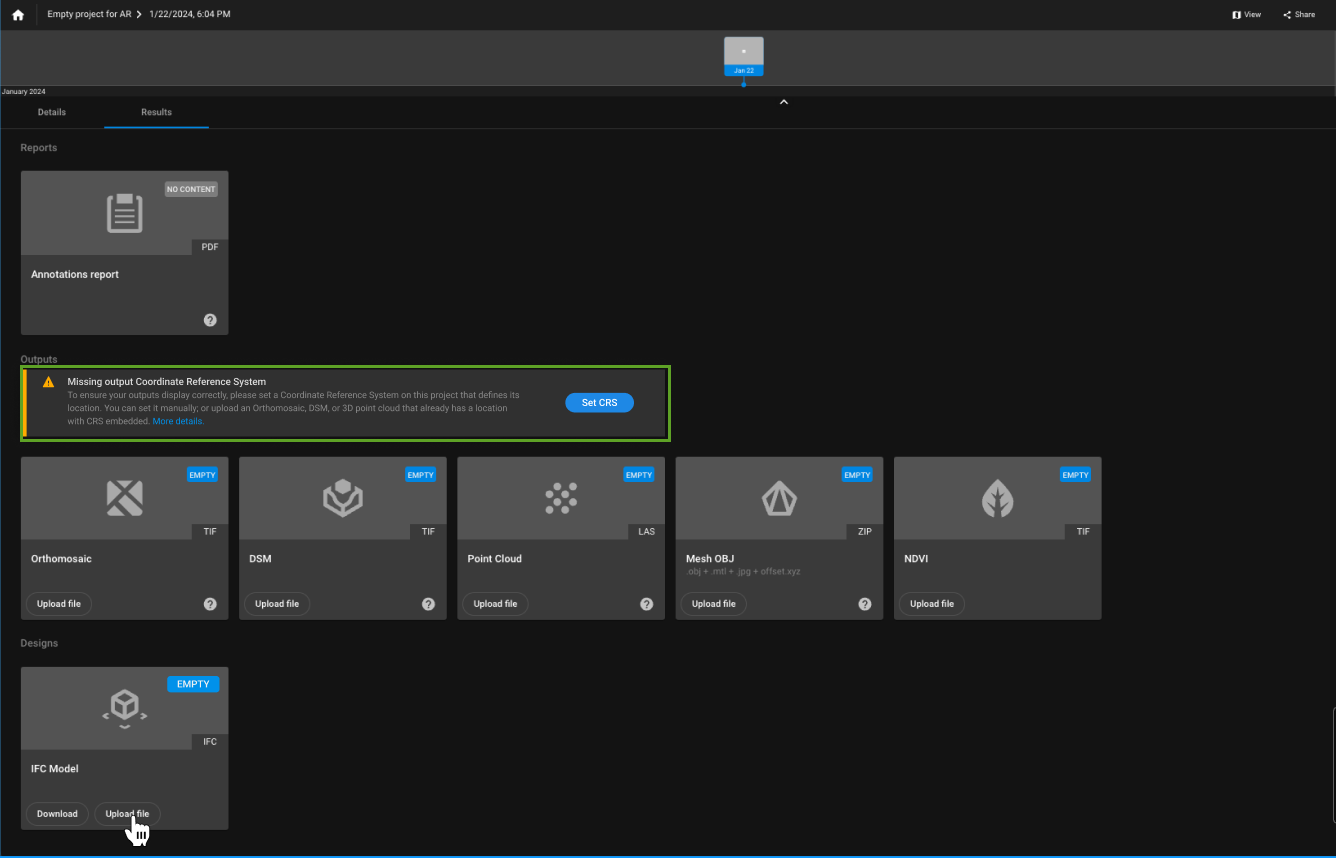Screen dimensions: 1336x858
Task: Click the Orthomosaic mosaic icon
Action: click(x=124, y=497)
